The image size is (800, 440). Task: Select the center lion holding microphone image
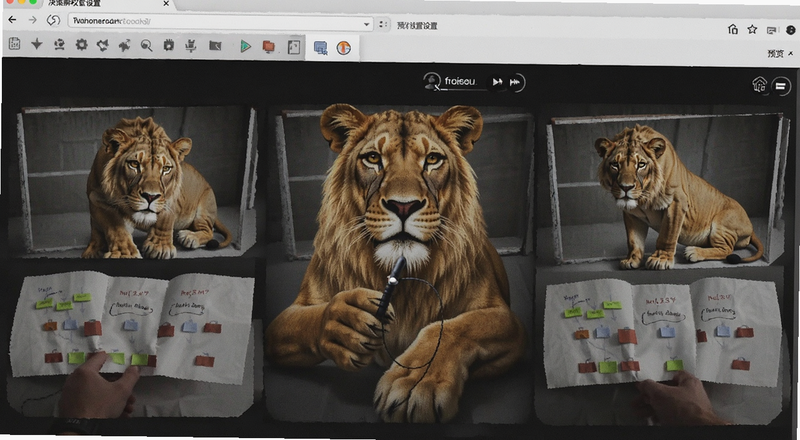click(399, 263)
